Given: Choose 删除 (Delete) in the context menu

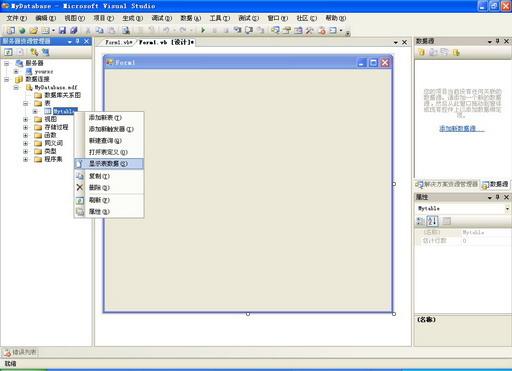Looking at the screenshot, I should pyautogui.click(x=109, y=188).
